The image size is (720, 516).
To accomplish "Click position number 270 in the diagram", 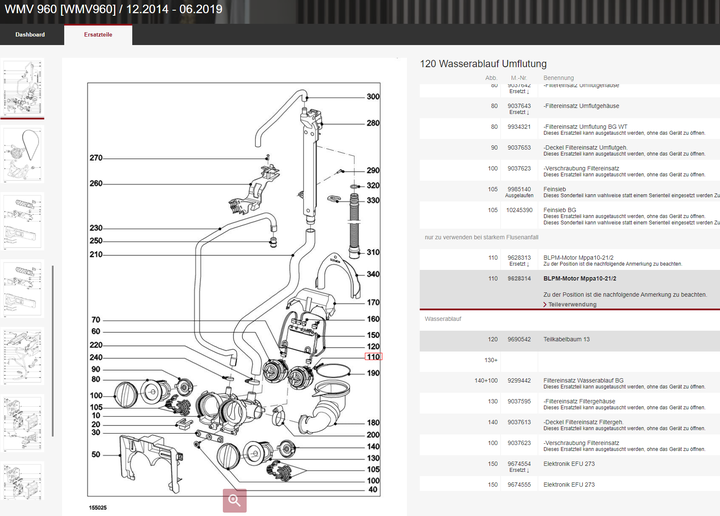I will click(x=96, y=158).
